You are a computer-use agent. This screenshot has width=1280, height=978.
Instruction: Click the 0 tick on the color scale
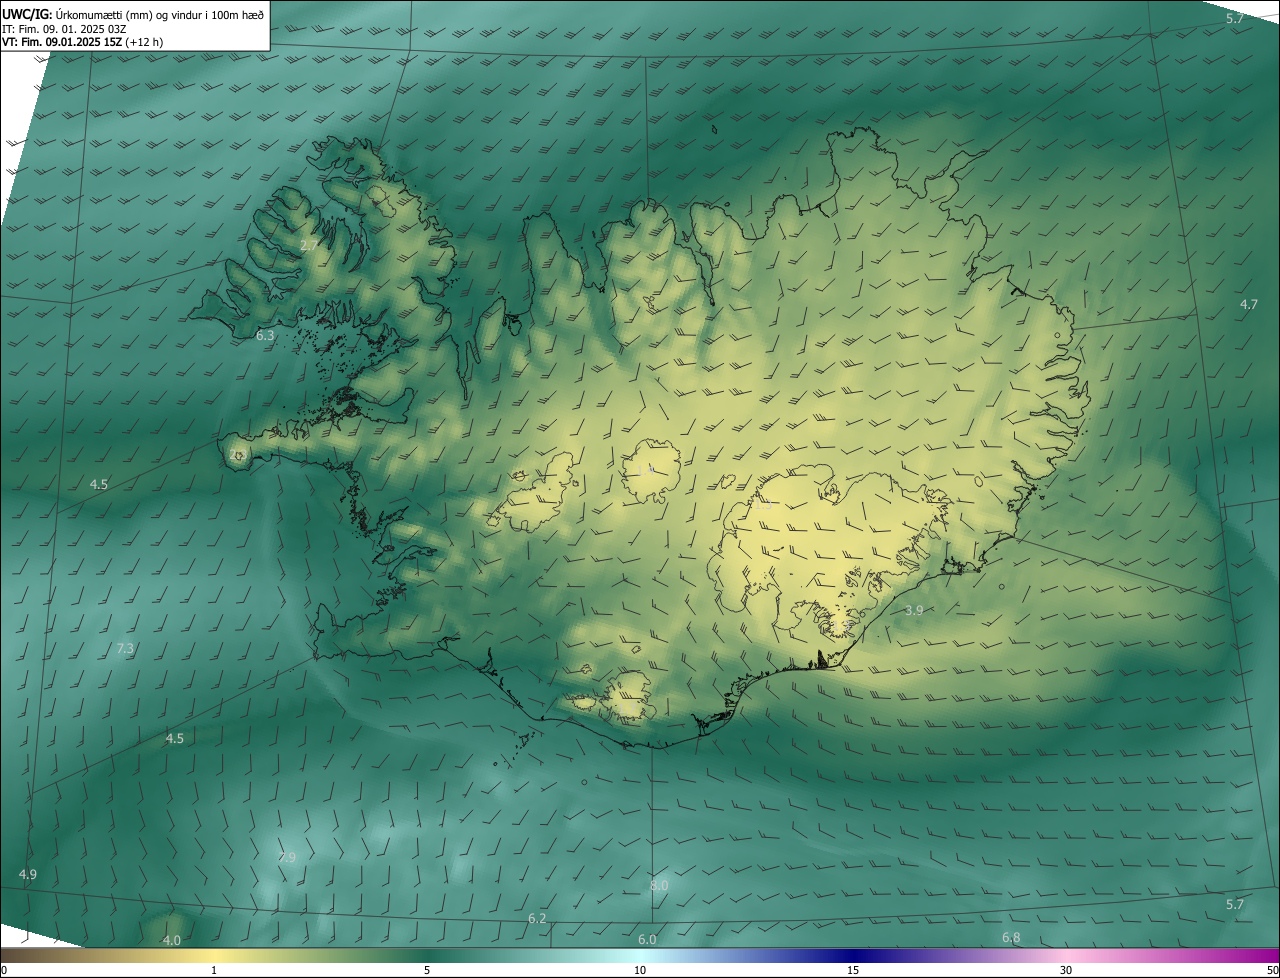click(3, 971)
